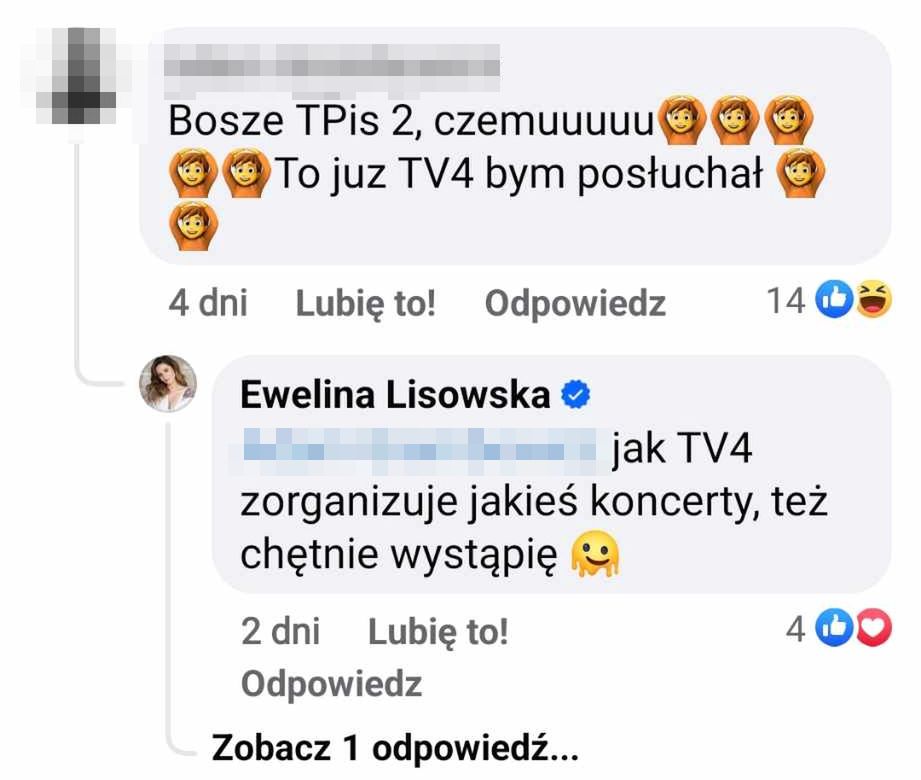This screenshot has width=921, height=780.
Task: Click the blurred mentioned name in the reply
Action: [x=420, y=450]
